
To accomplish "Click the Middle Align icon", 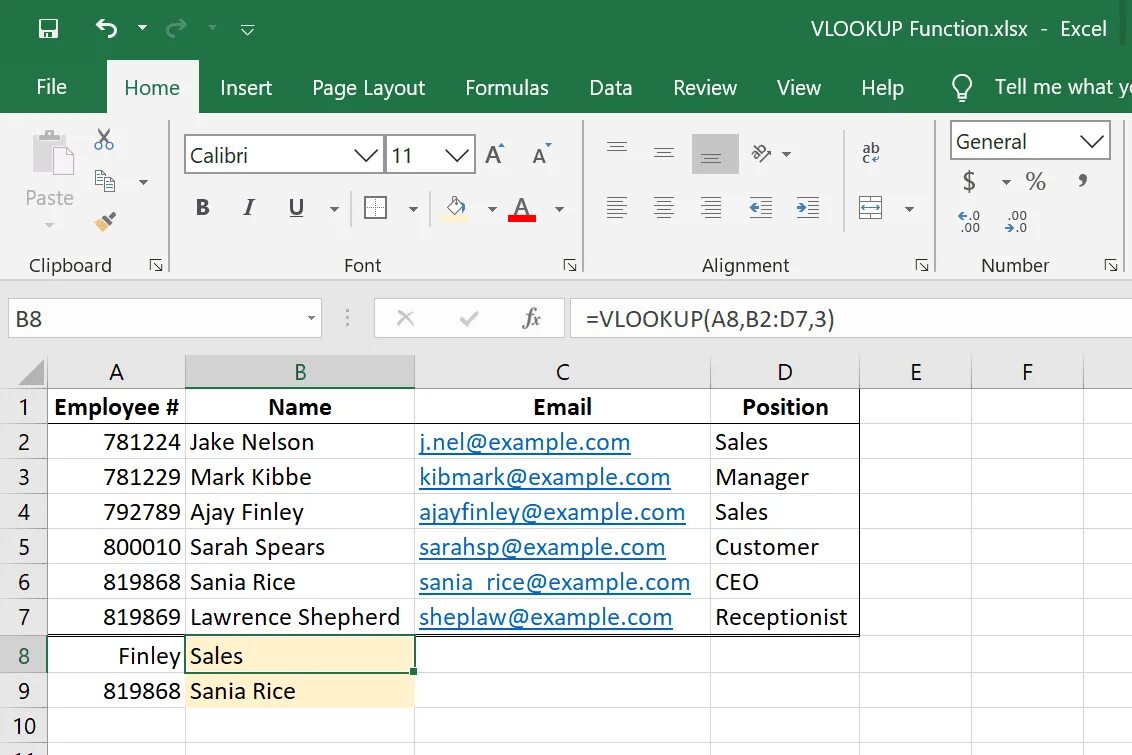I will click(x=663, y=153).
